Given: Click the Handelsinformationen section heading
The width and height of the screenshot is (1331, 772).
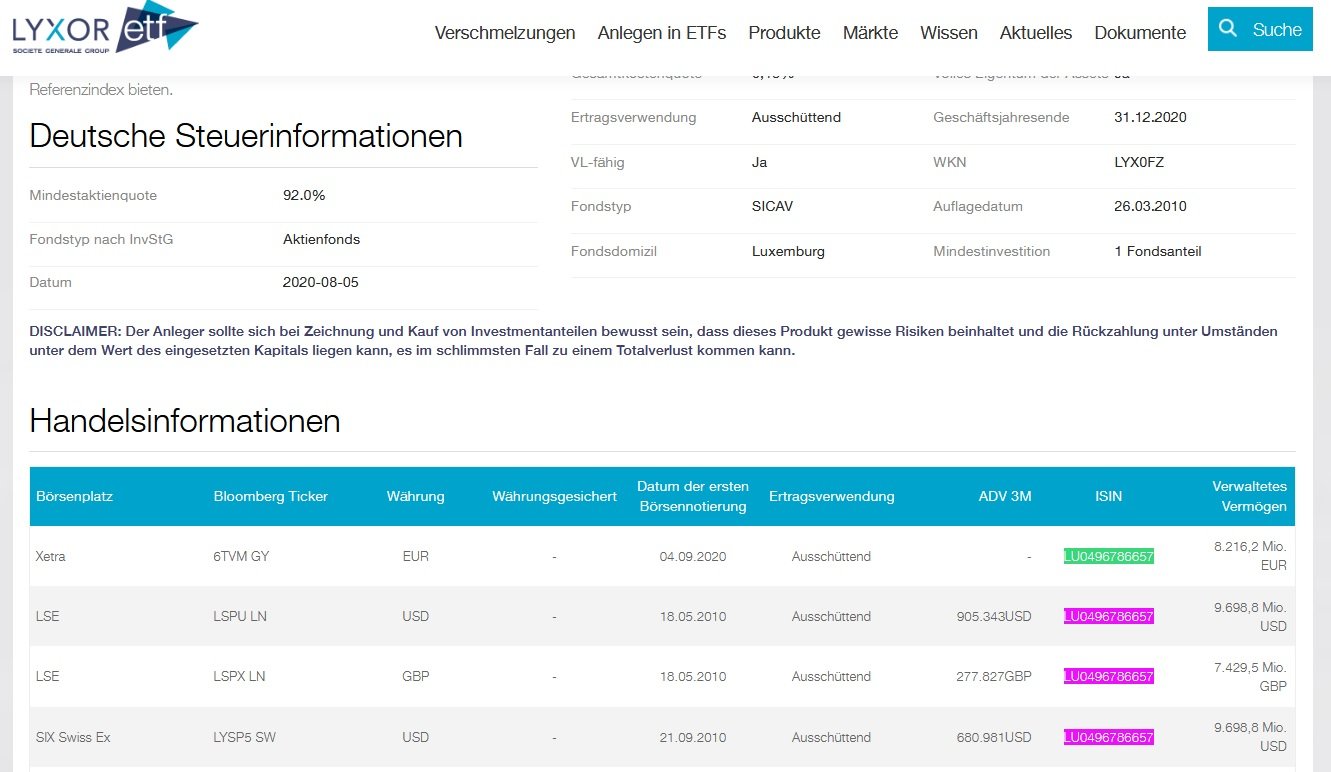Looking at the screenshot, I should pyautogui.click(x=185, y=421).
